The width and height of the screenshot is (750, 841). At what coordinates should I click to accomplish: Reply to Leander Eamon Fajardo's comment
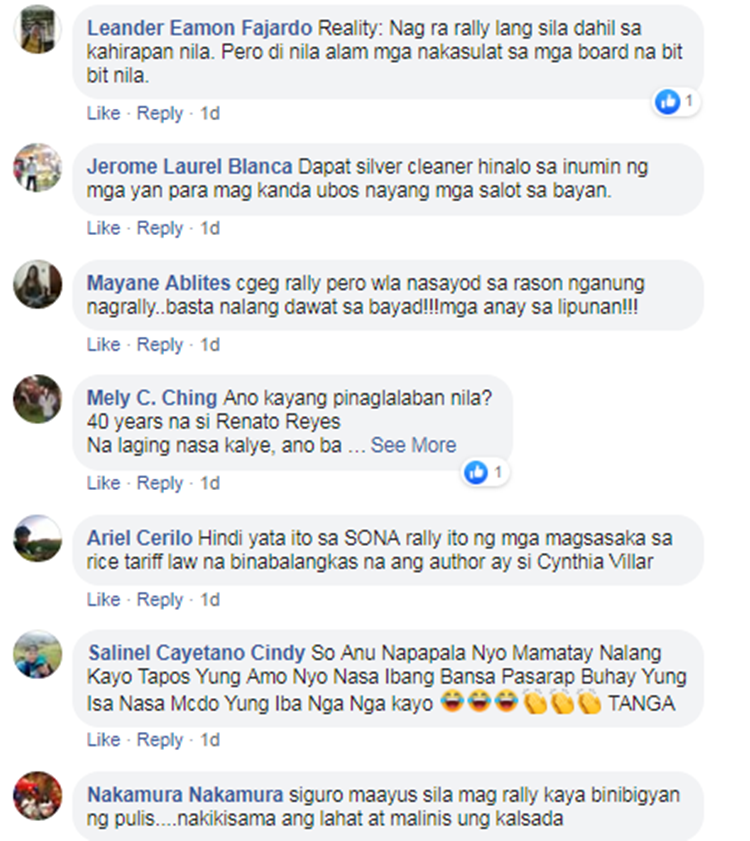pos(160,113)
